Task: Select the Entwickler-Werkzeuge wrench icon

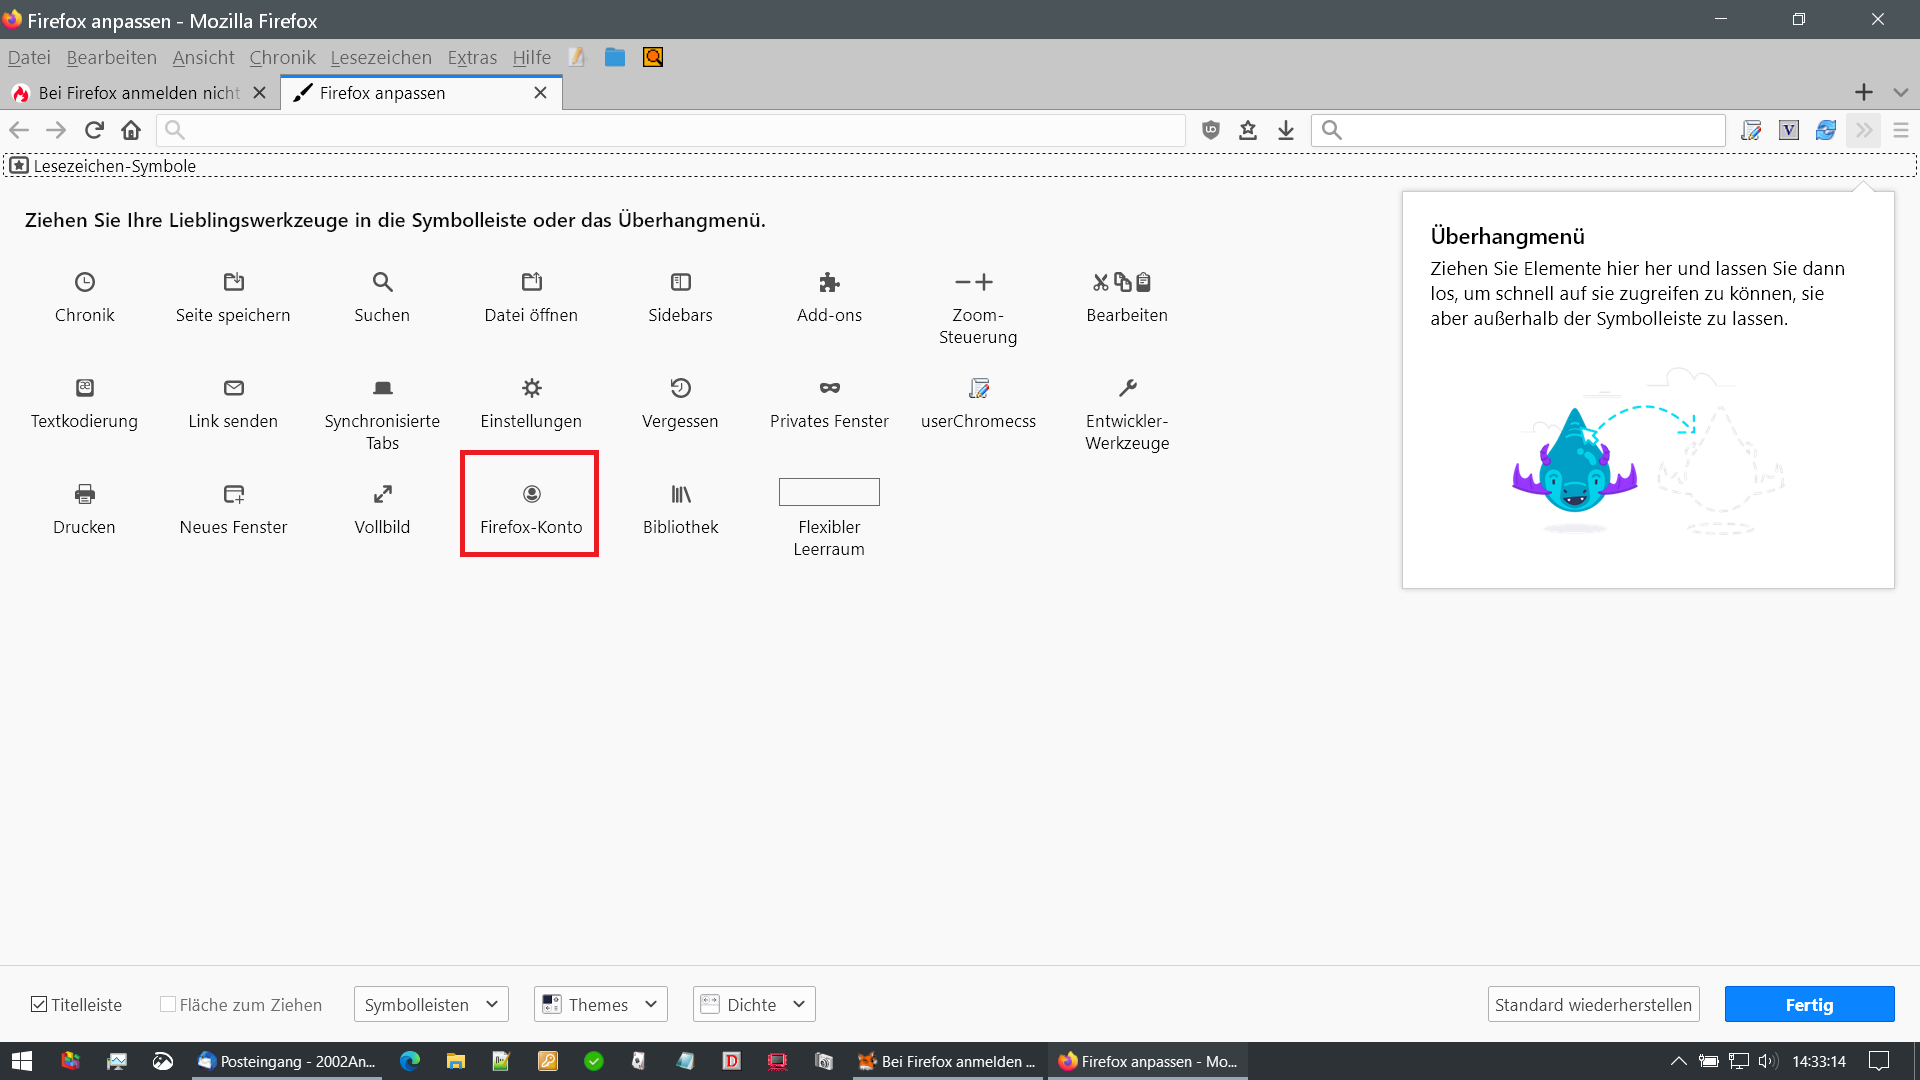Action: pyautogui.click(x=1127, y=388)
